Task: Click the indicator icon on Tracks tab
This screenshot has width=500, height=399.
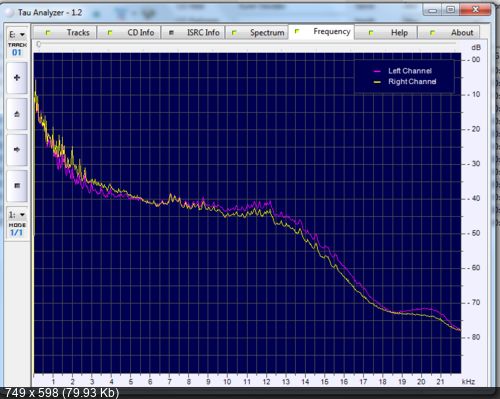Action: pyautogui.click(x=48, y=33)
